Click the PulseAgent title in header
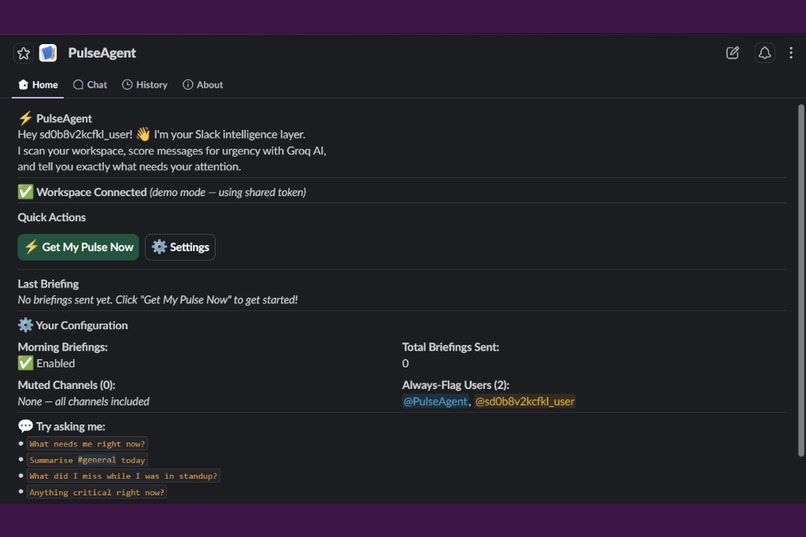This screenshot has height=537, width=806. click(x=102, y=53)
